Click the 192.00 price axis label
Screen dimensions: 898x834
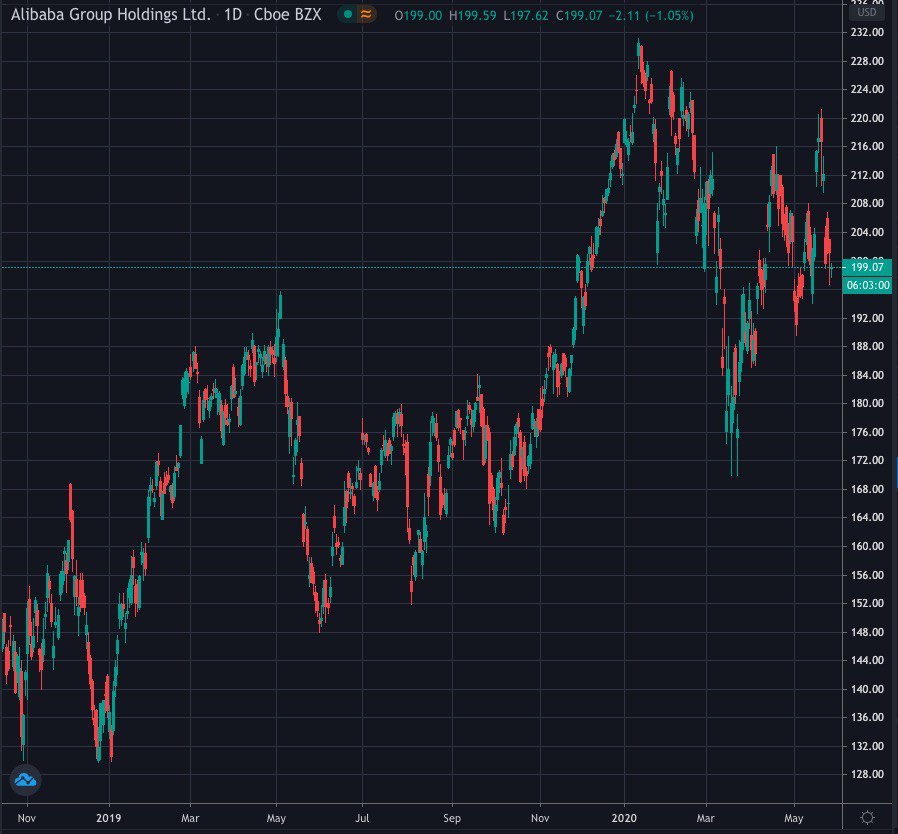(867, 317)
